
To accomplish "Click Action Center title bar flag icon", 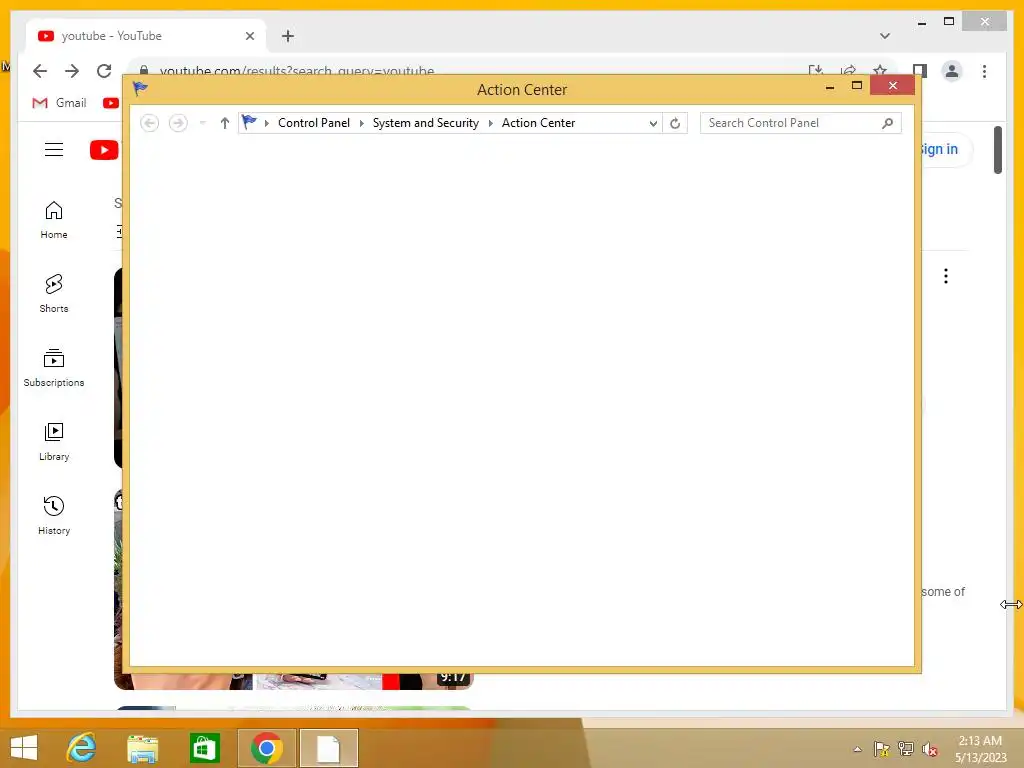I will pyautogui.click(x=140, y=88).
